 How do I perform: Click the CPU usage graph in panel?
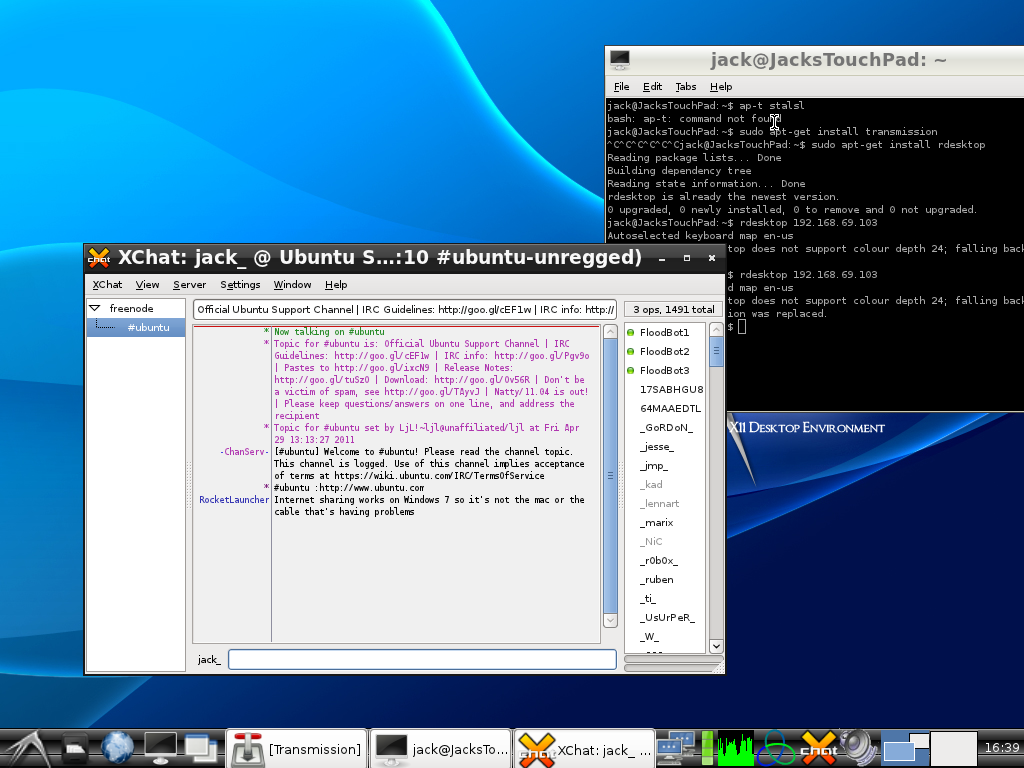click(735, 749)
